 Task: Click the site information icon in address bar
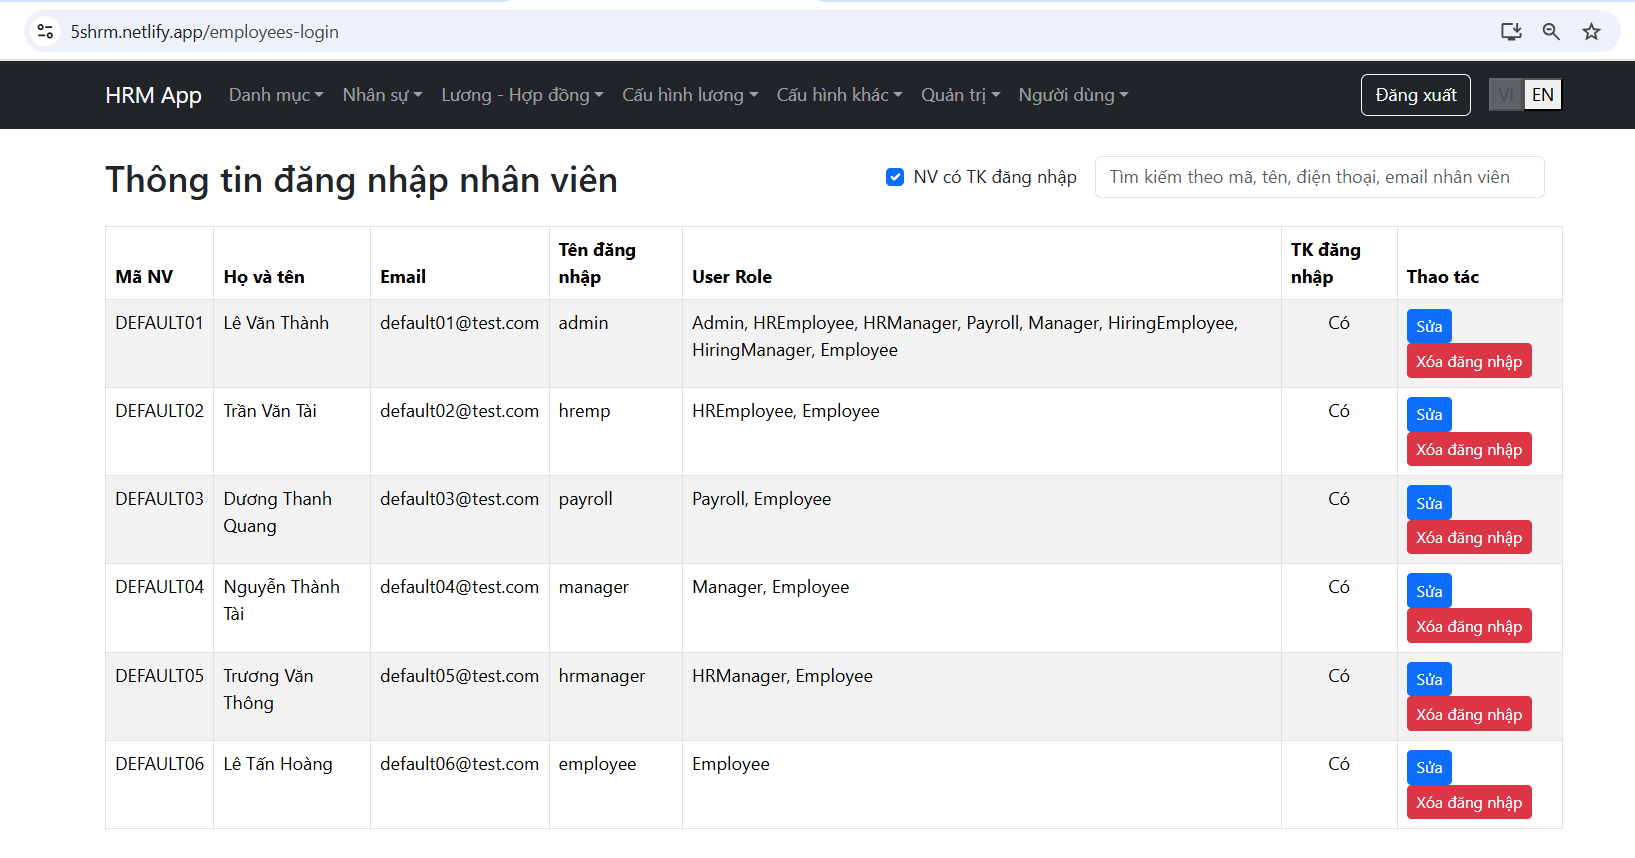(45, 31)
